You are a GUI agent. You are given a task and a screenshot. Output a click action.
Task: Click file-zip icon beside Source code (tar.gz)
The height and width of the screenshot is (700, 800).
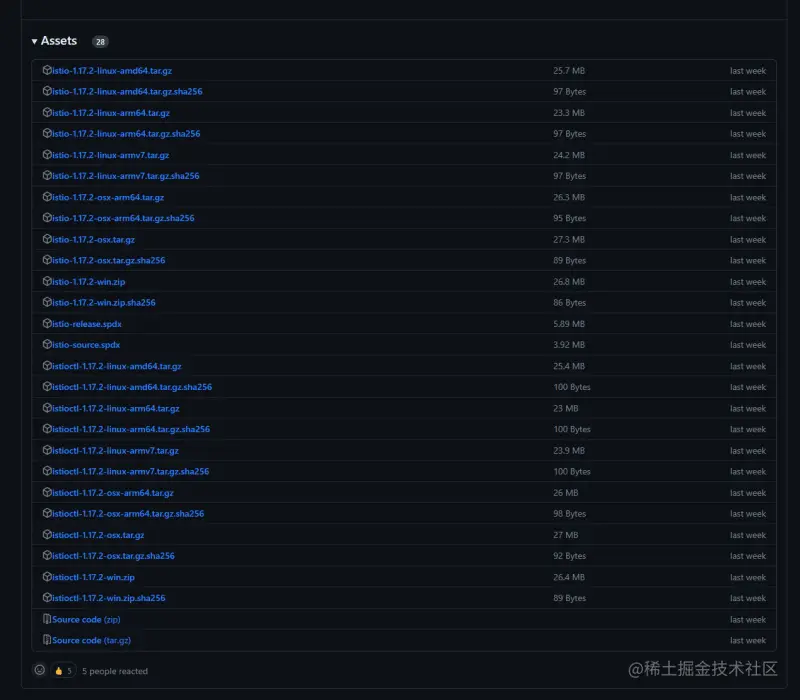click(47, 642)
